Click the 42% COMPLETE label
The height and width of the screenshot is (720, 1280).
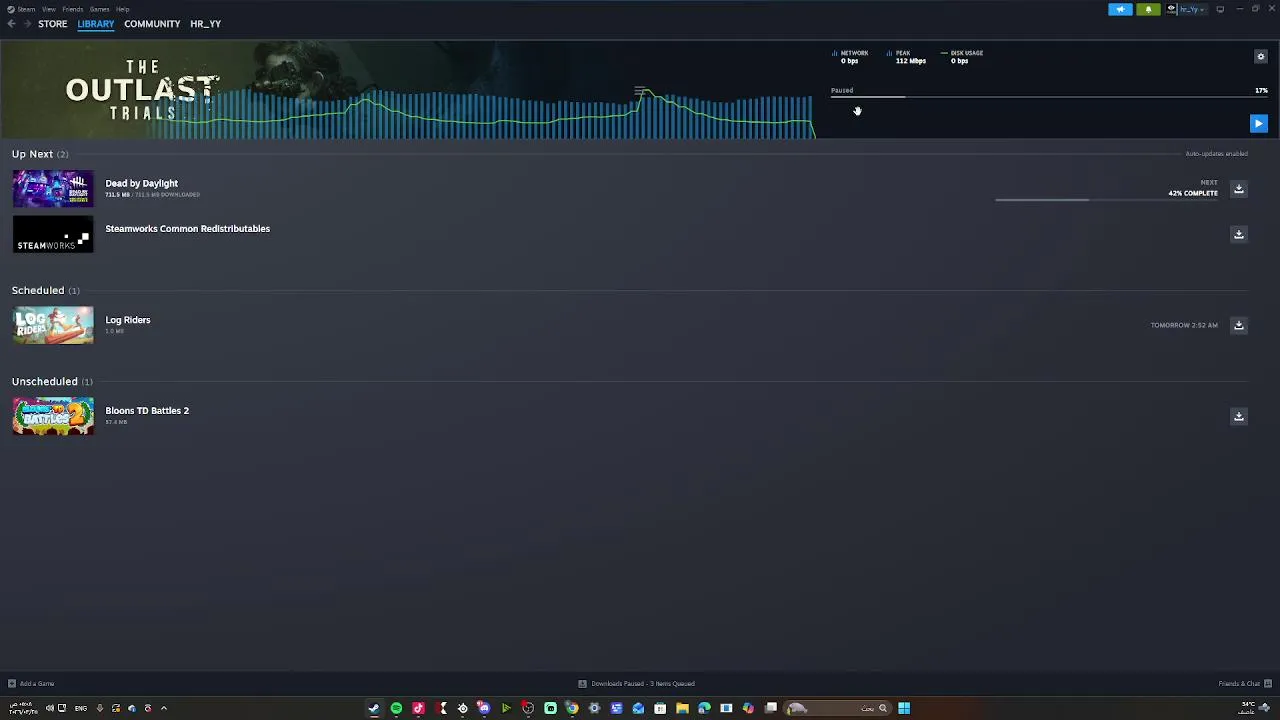pos(1193,193)
